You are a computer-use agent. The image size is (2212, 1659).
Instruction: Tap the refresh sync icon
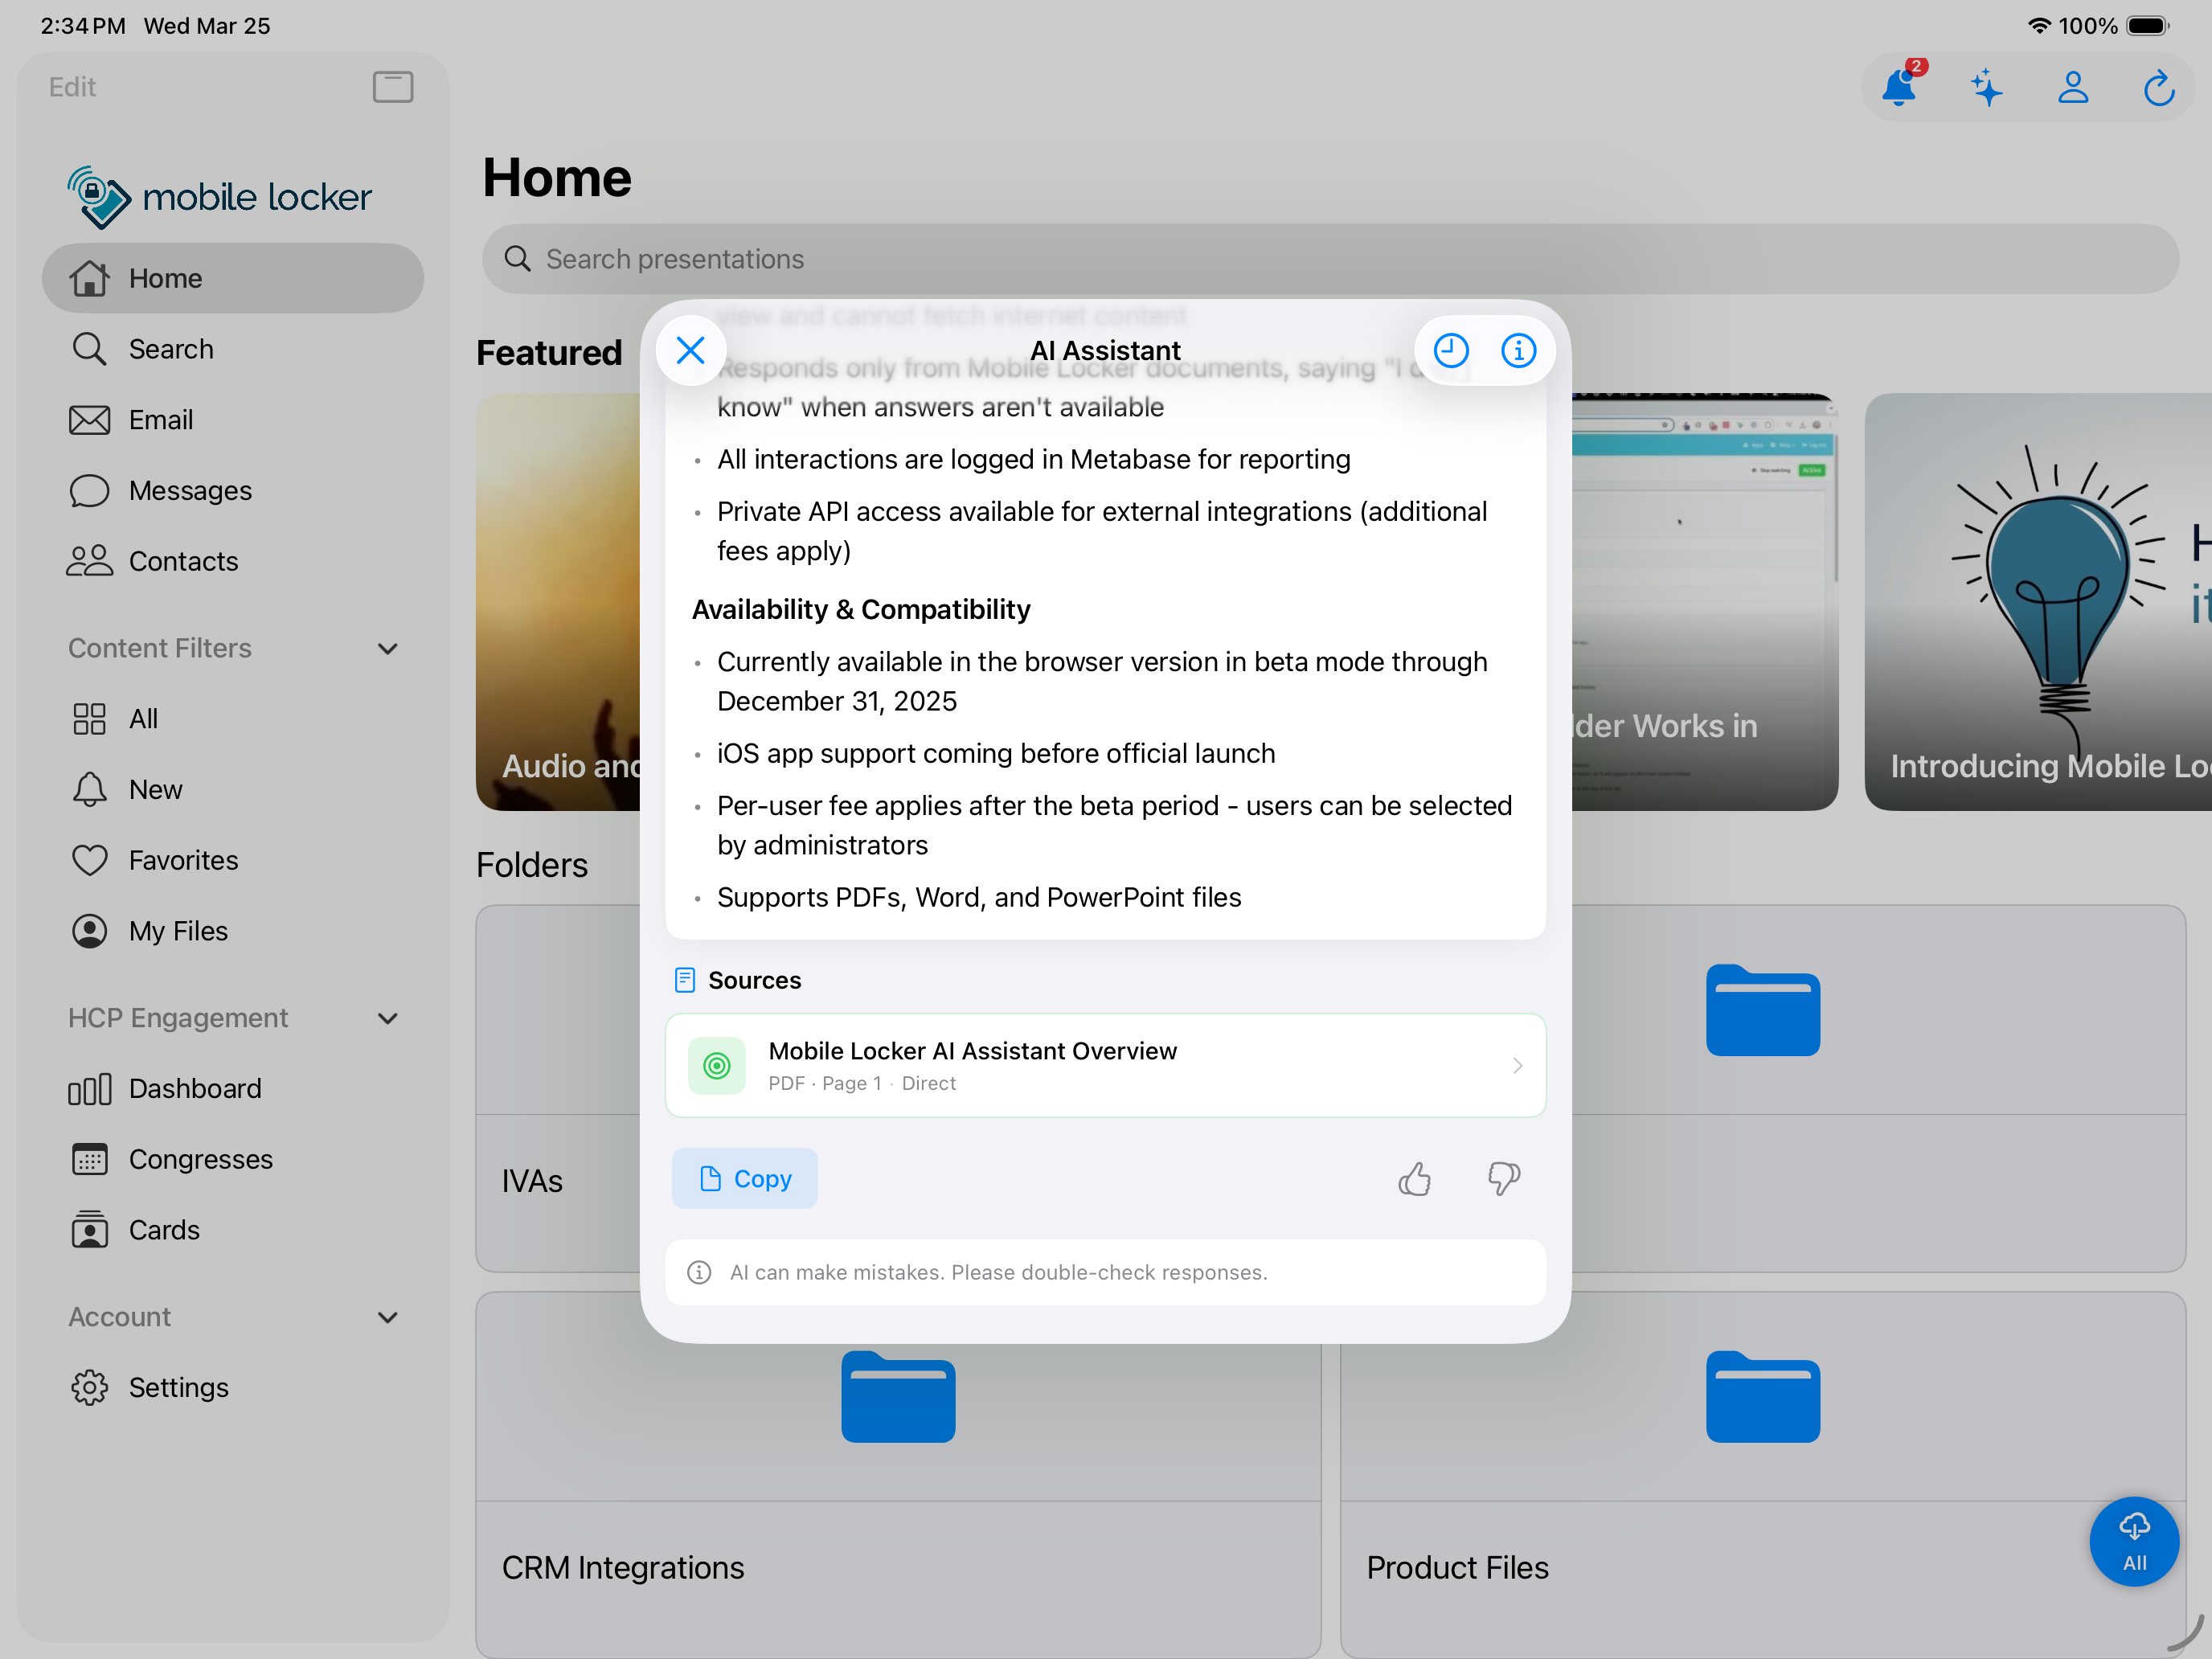point(2159,89)
